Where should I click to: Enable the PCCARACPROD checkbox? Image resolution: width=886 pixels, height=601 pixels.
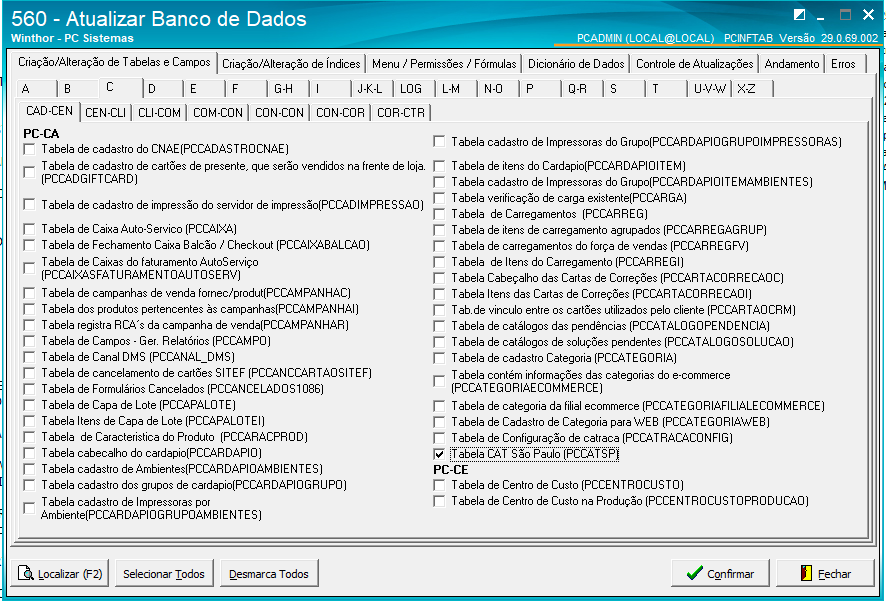tap(29, 437)
